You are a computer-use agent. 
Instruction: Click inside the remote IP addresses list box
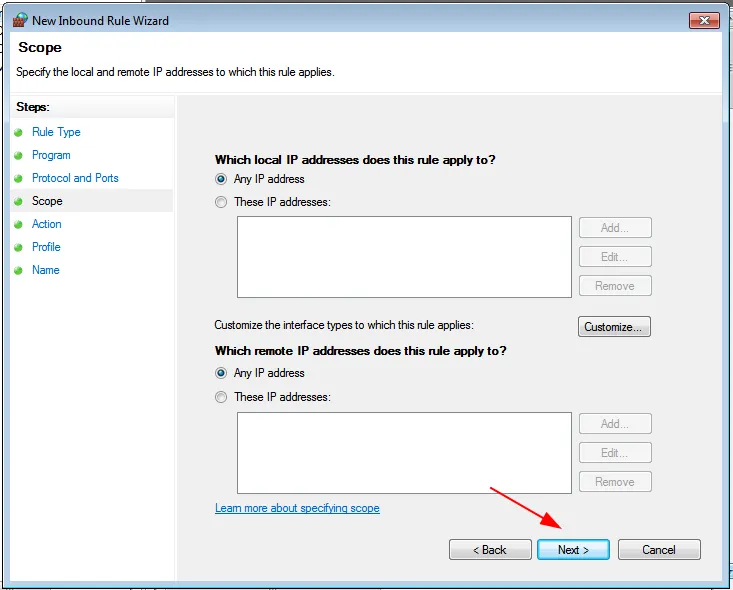pos(404,453)
